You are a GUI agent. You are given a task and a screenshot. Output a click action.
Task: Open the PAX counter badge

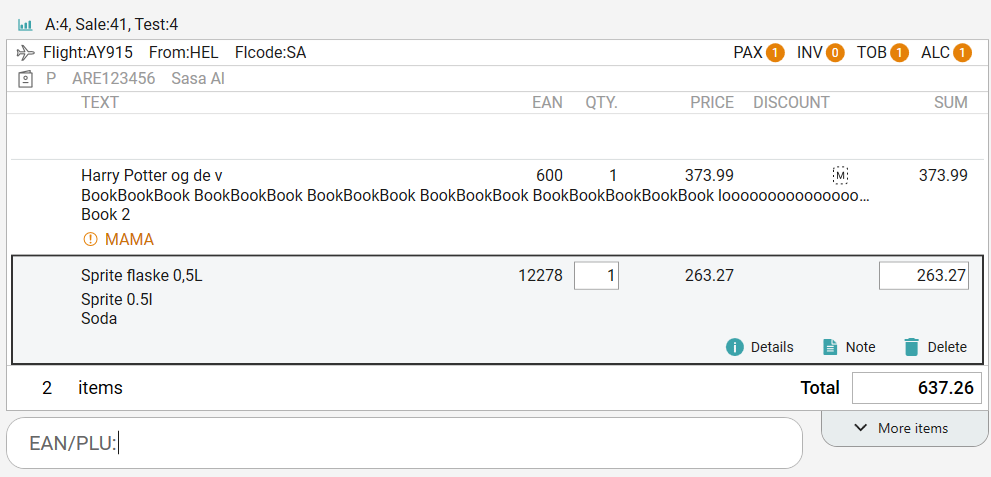pos(775,53)
